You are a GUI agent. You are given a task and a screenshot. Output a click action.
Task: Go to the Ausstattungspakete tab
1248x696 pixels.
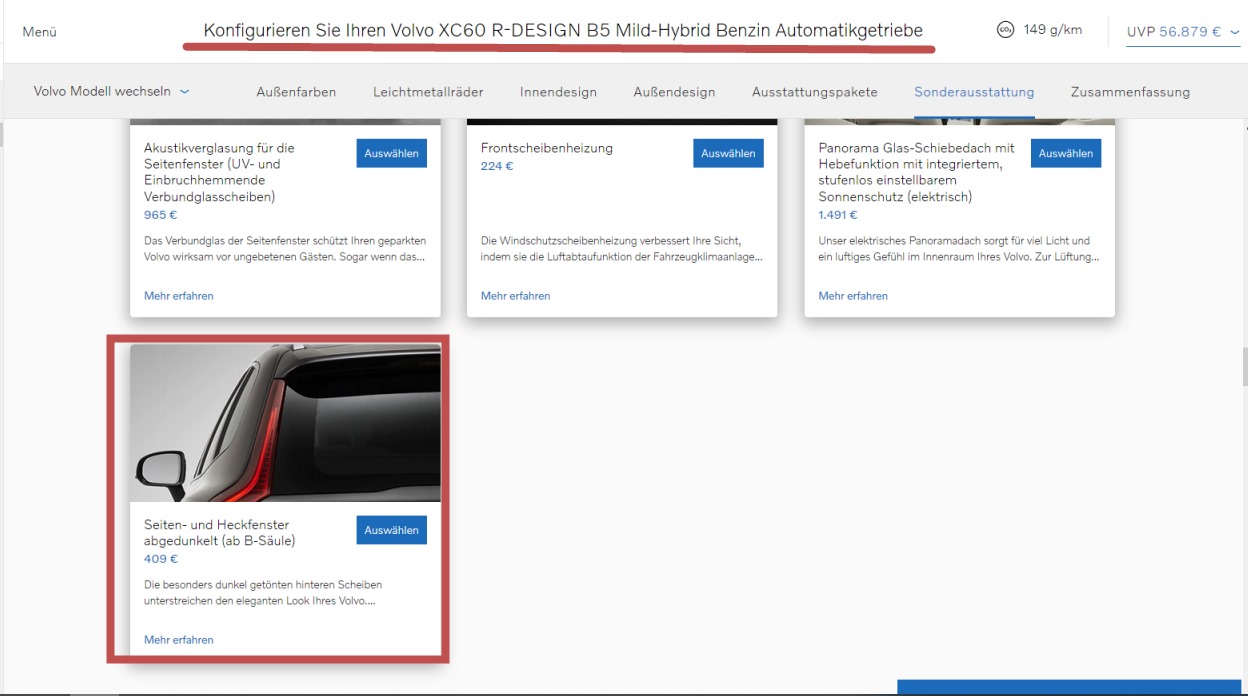815,92
